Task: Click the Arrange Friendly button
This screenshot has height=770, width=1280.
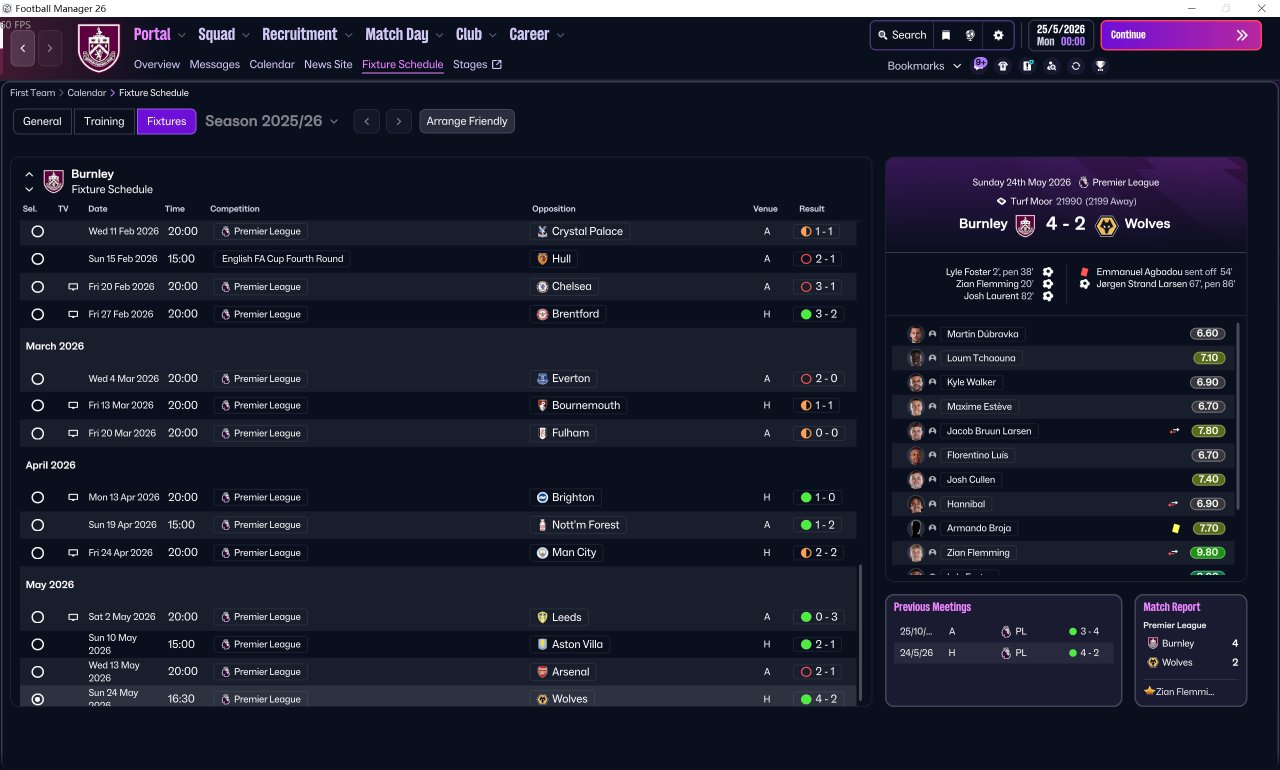Action: pos(467,121)
